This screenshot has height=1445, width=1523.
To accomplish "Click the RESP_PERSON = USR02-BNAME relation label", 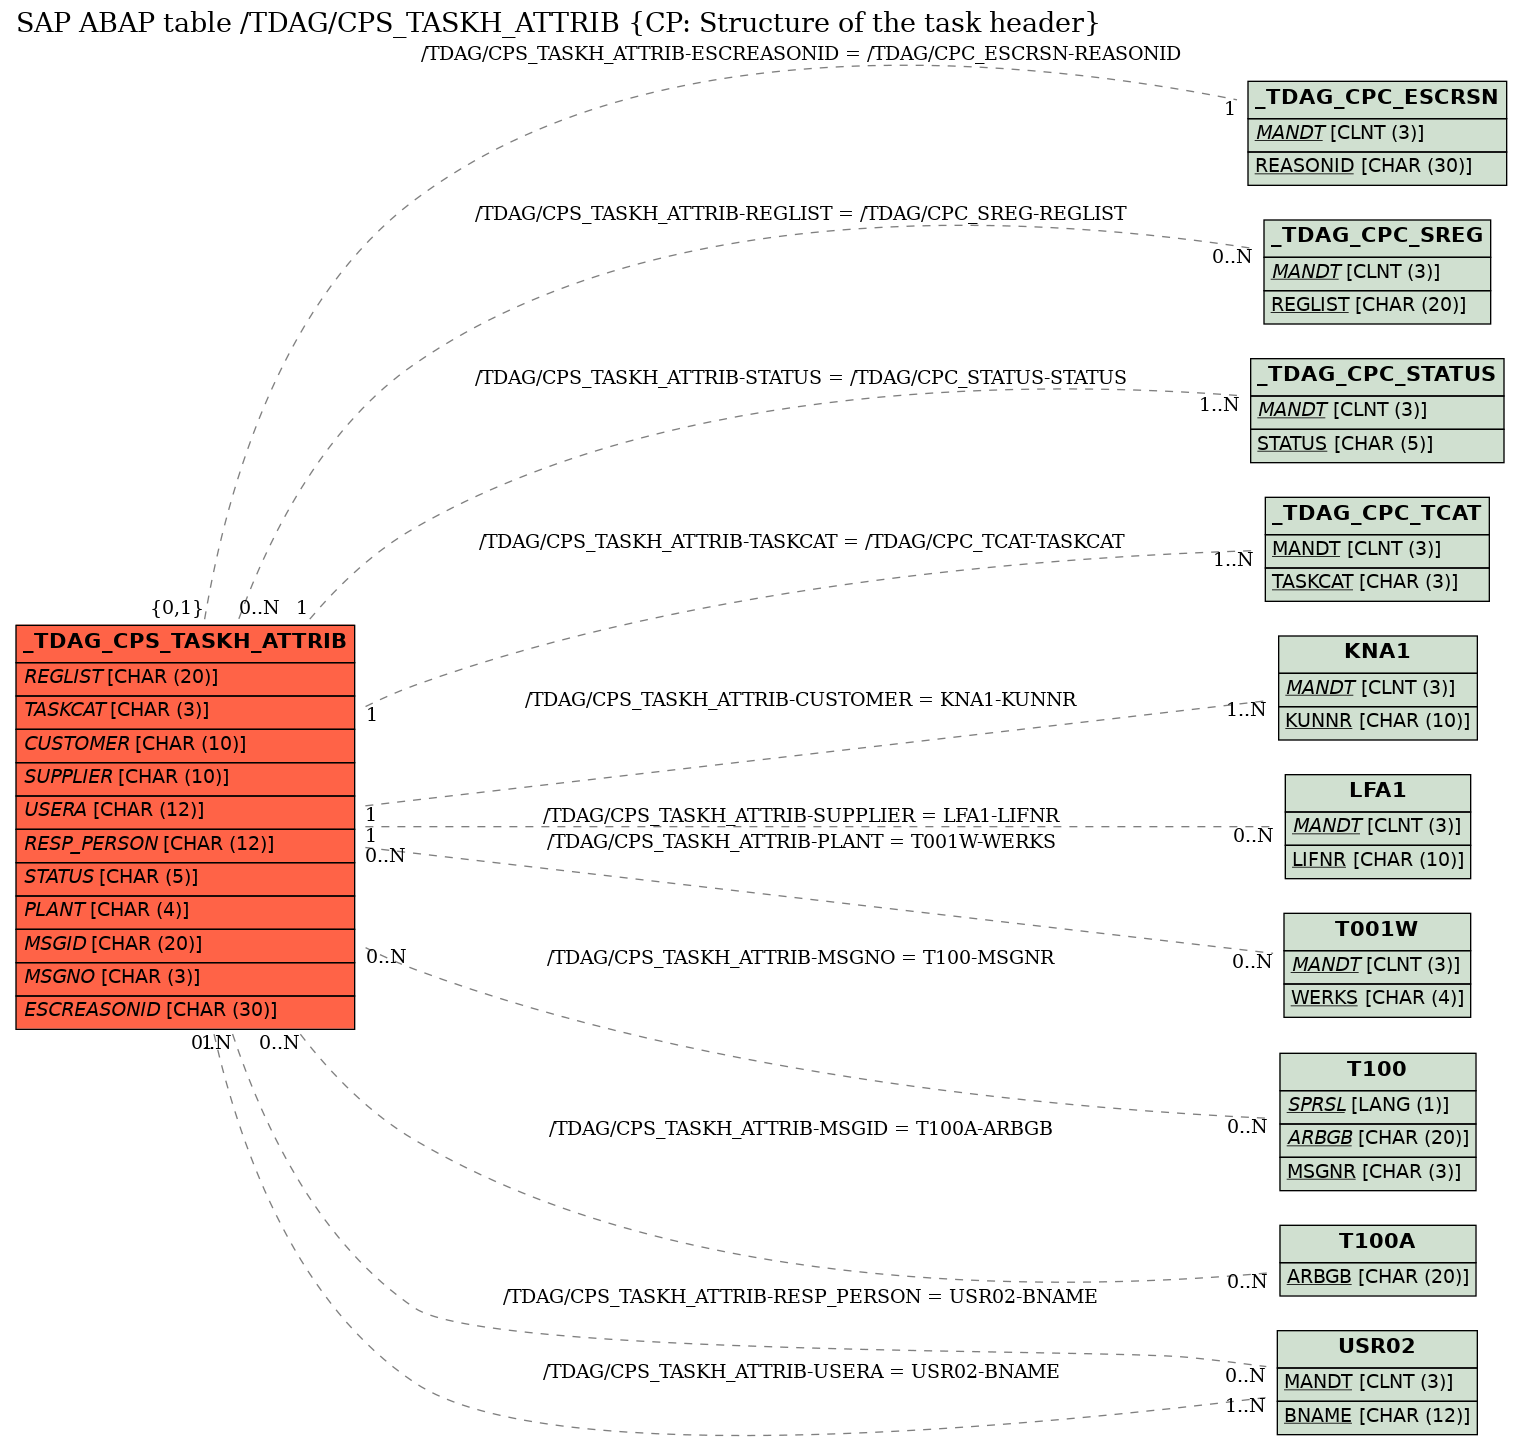I will (x=801, y=1297).
